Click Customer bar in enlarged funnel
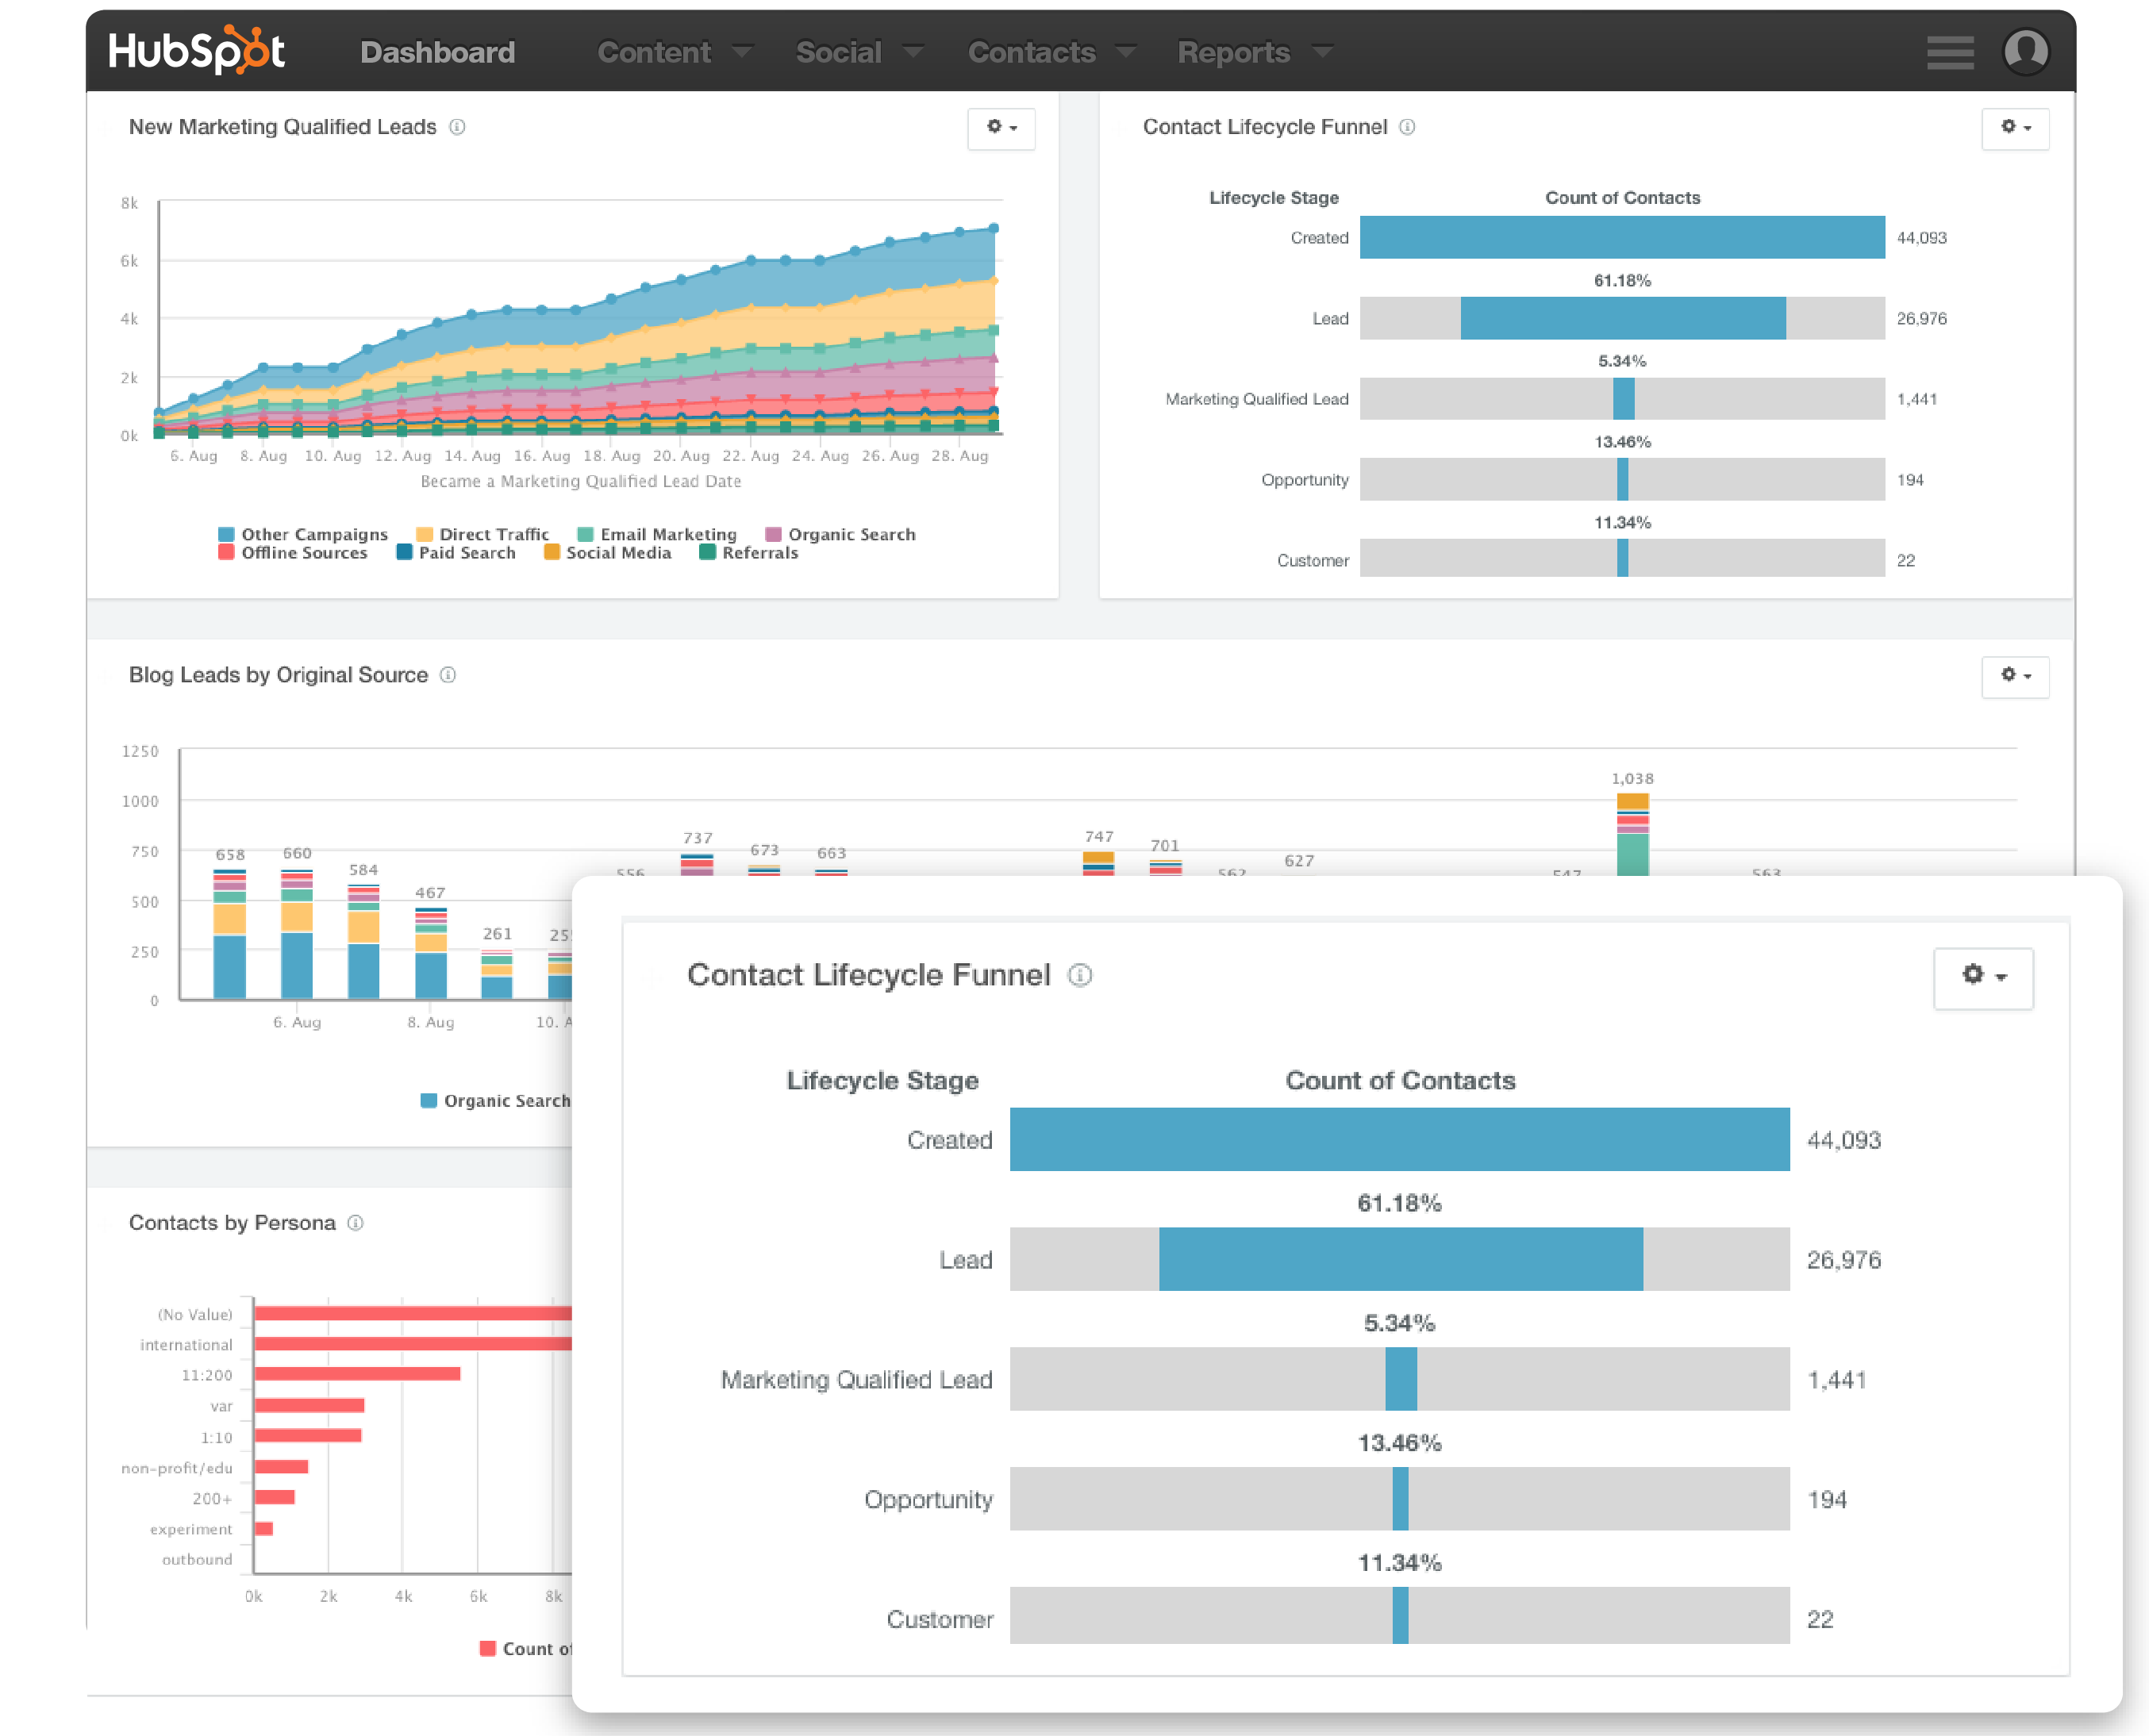The height and width of the screenshot is (1736, 2149). tap(1399, 1616)
